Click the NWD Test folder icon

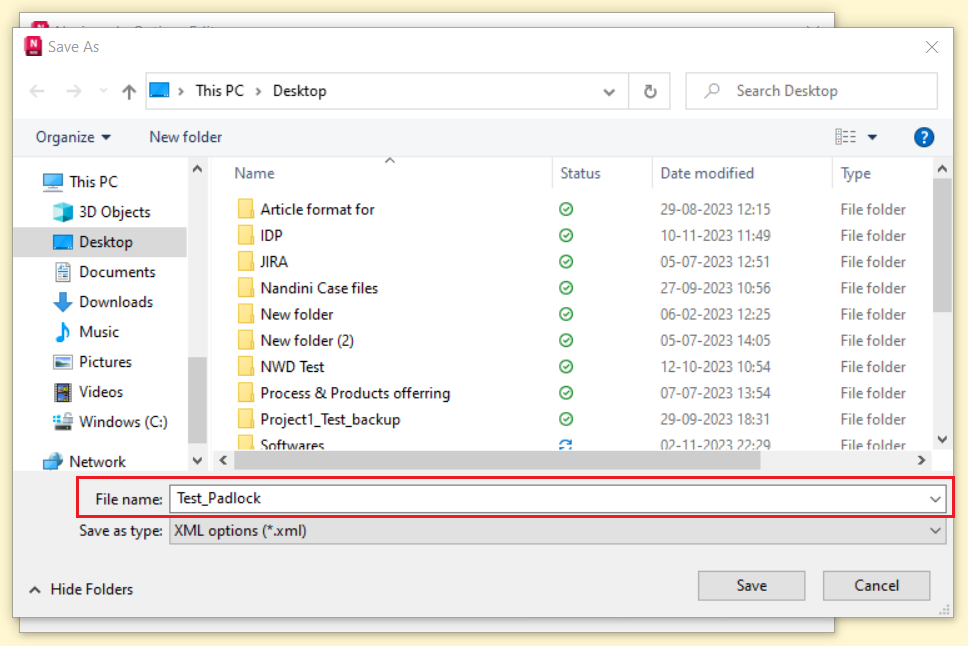(x=246, y=367)
